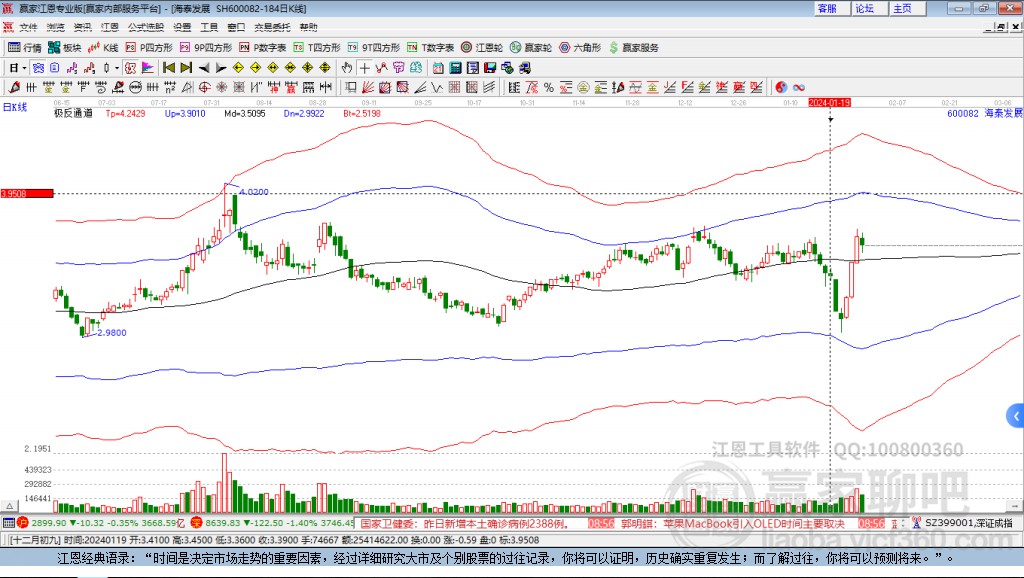Click the Md=3.5095 value
The width and height of the screenshot is (1024, 578).
click(245, 114)
